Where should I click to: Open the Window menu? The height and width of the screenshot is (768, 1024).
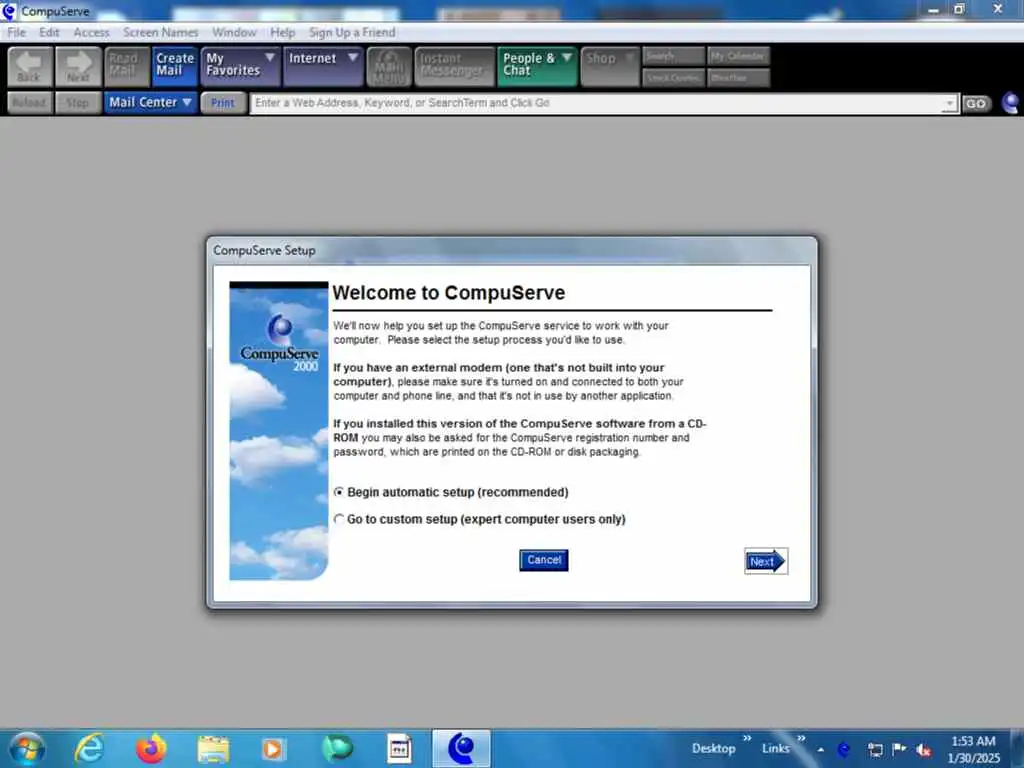point(234,33)
